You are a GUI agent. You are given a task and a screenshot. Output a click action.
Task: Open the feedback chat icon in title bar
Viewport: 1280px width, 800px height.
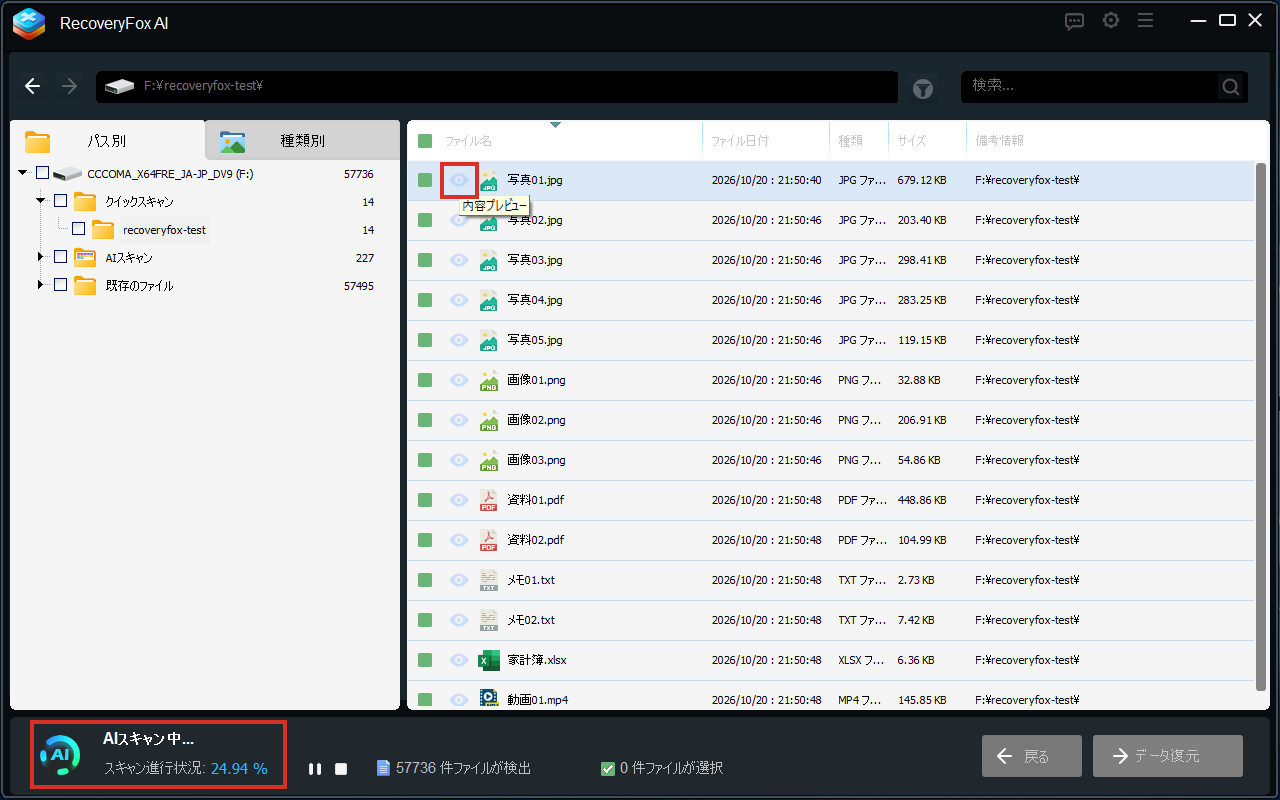1075,21
